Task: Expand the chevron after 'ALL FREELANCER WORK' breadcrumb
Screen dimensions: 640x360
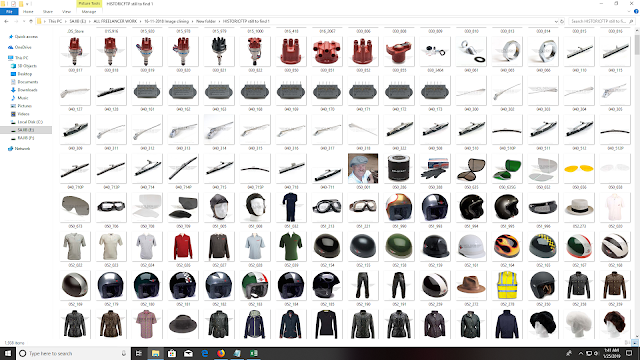Action: 141,21
